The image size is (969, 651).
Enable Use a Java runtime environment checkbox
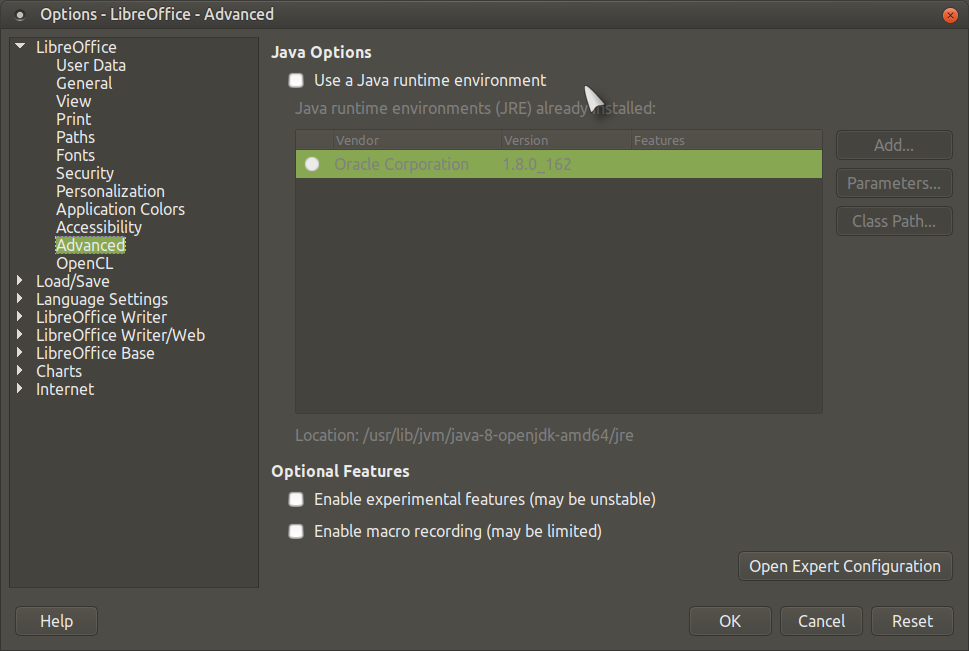pyautogui.click(x=296, y=80)
